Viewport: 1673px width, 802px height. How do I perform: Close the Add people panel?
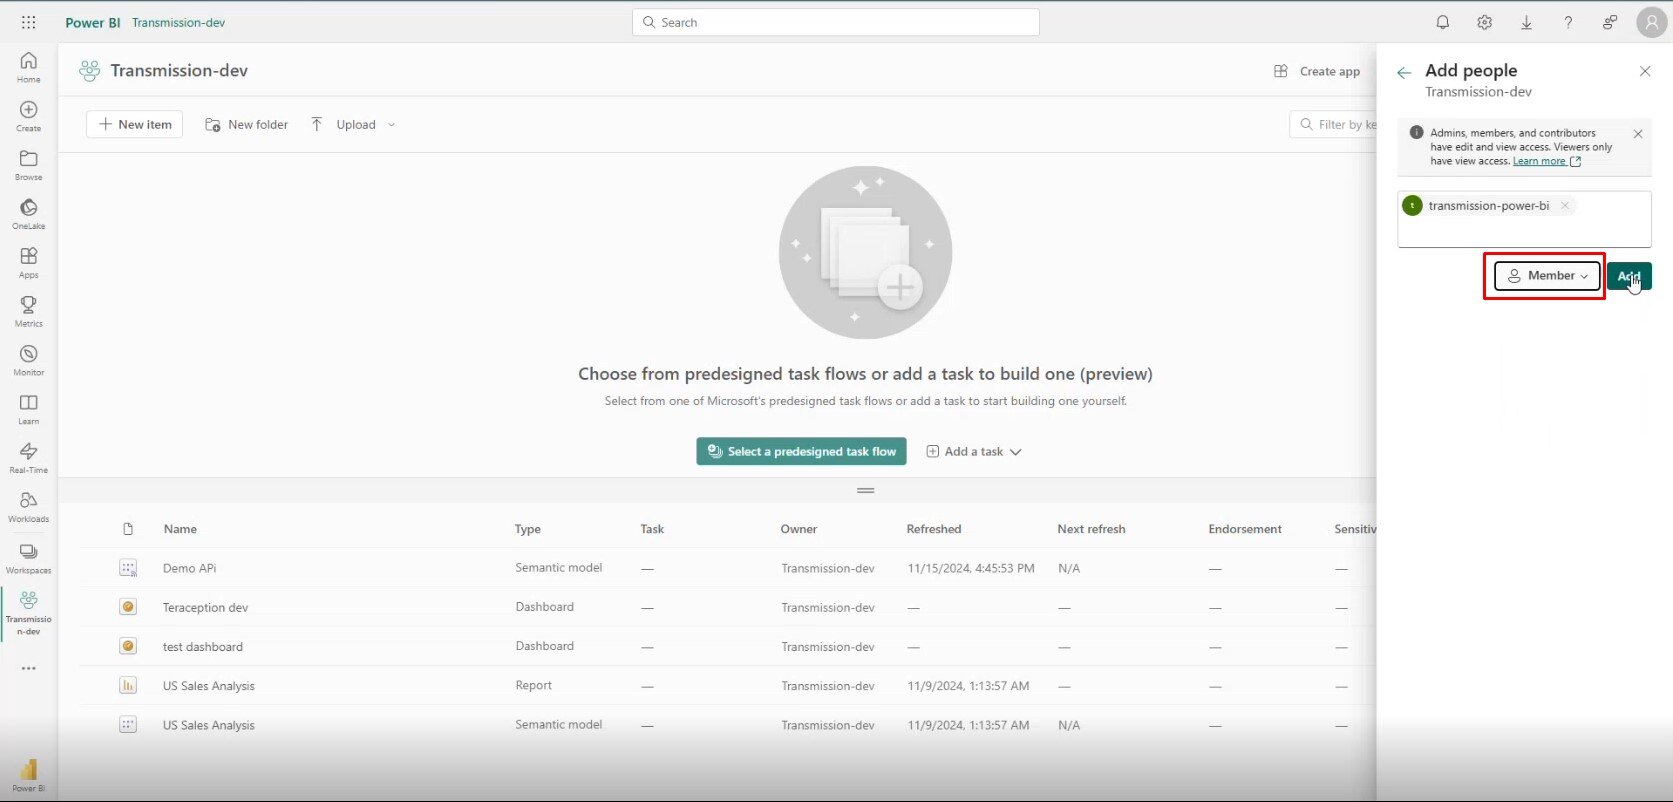coord(1645,71)
